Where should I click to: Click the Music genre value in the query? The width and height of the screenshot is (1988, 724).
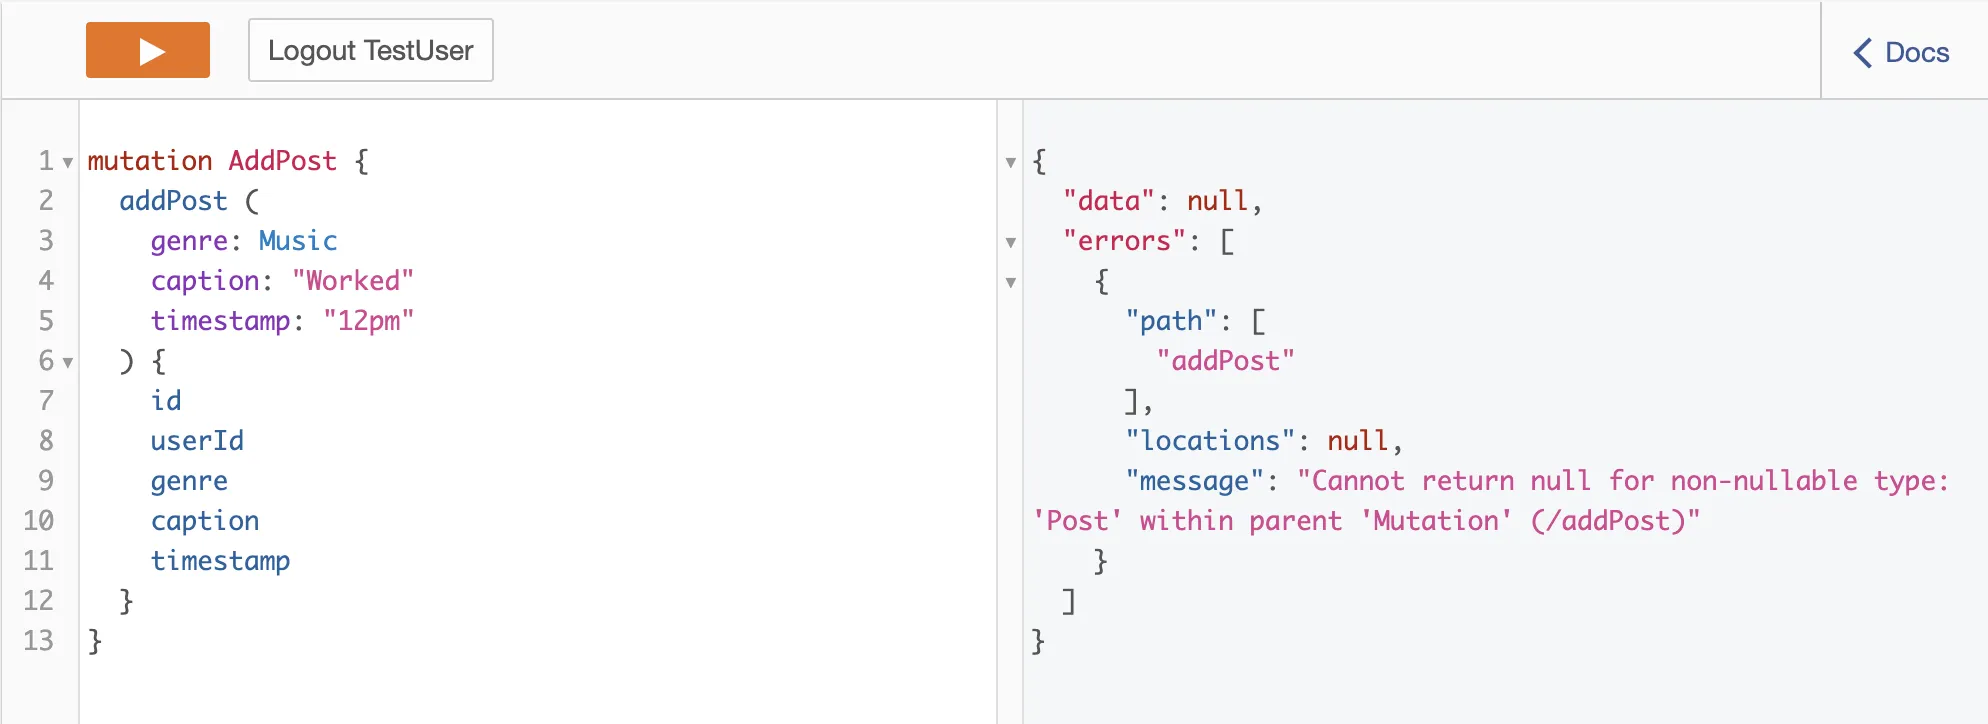pyautogui.click(x=297, y=241)
